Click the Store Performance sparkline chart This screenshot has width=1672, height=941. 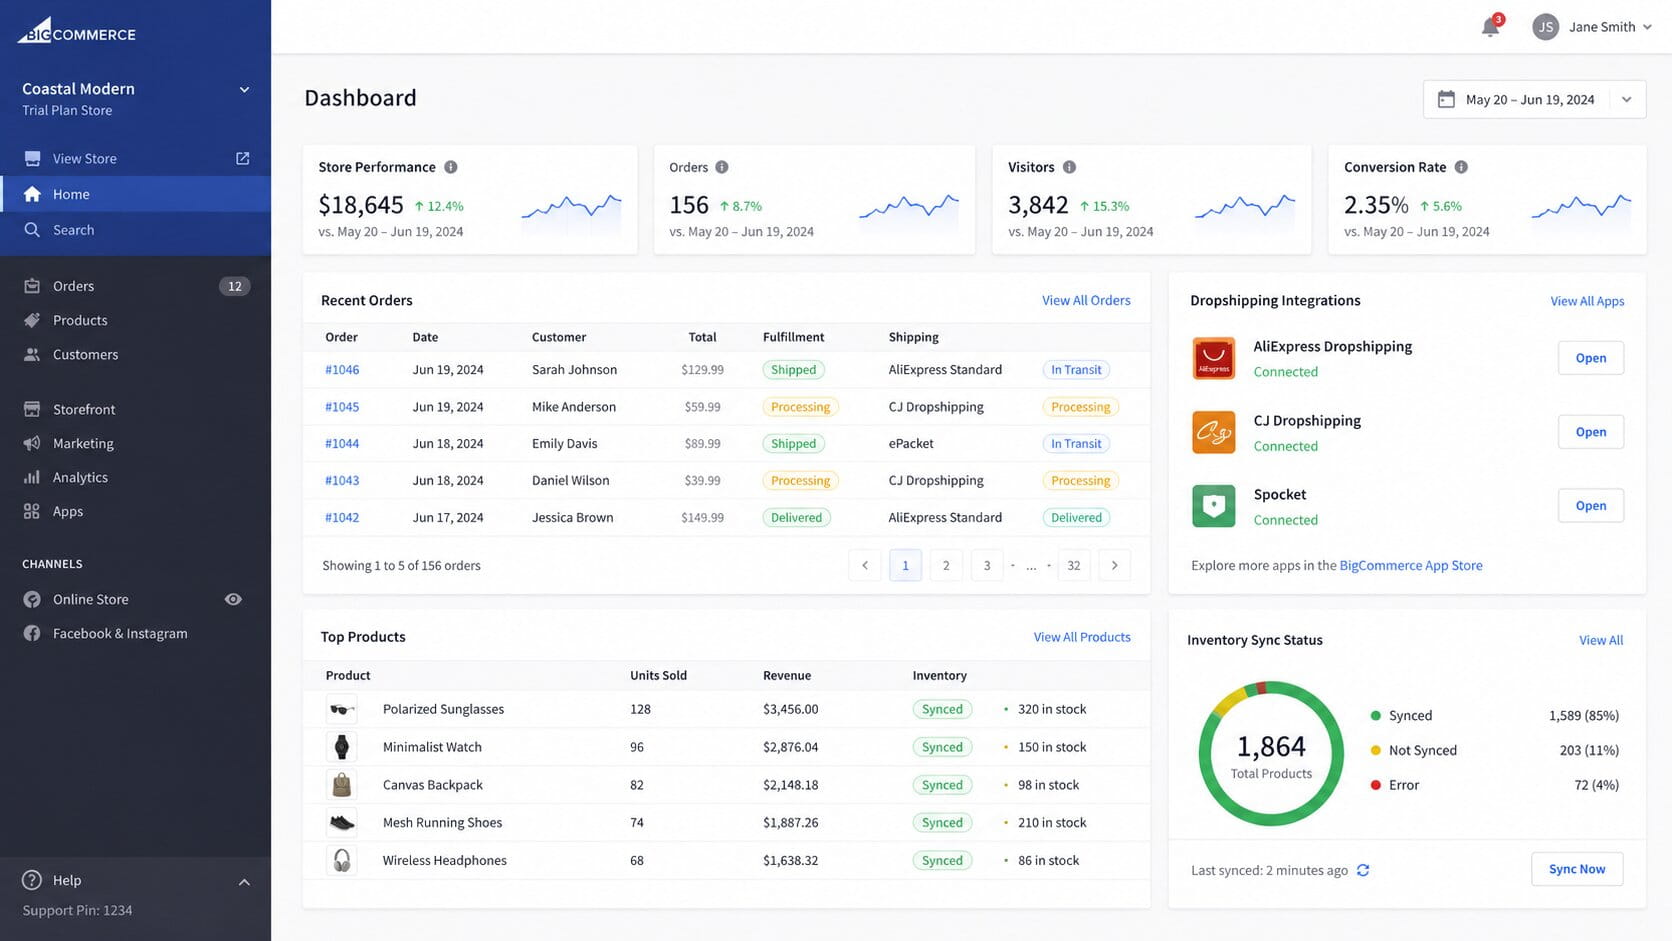pos(571,208)
